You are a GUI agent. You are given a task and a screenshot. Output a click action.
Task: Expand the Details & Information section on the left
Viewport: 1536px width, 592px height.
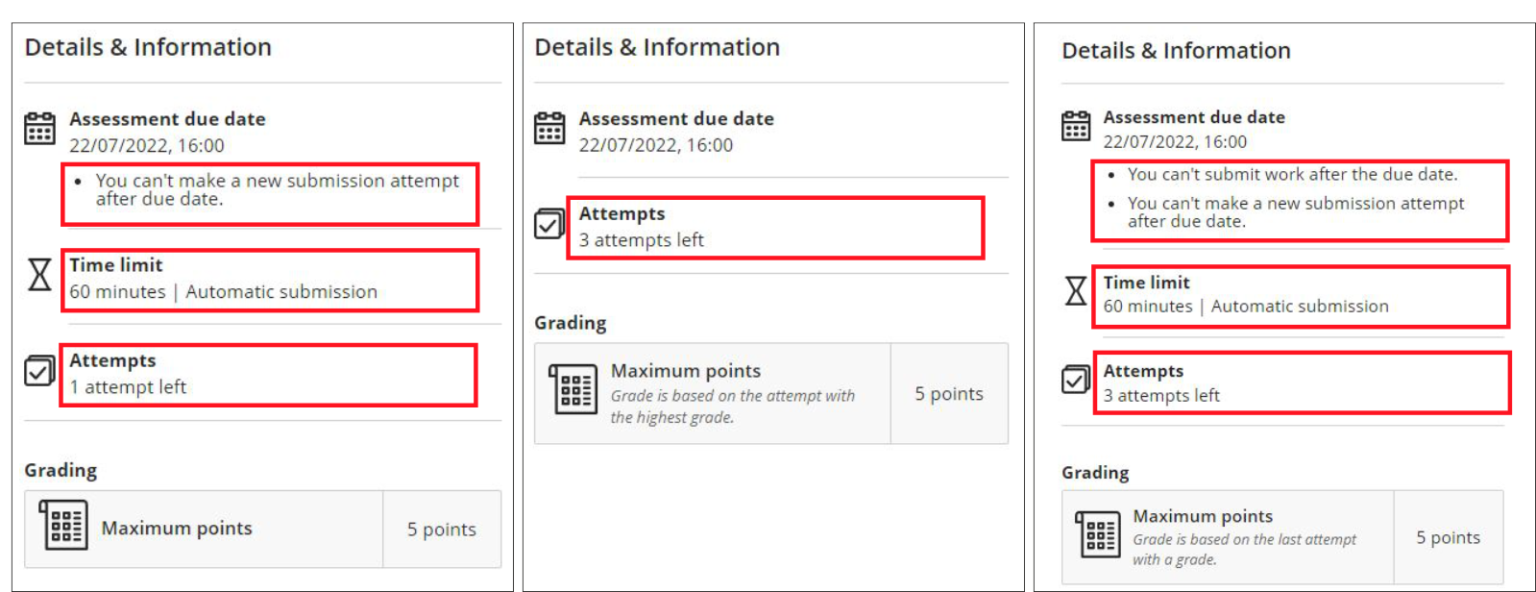[x=149, y=47]
